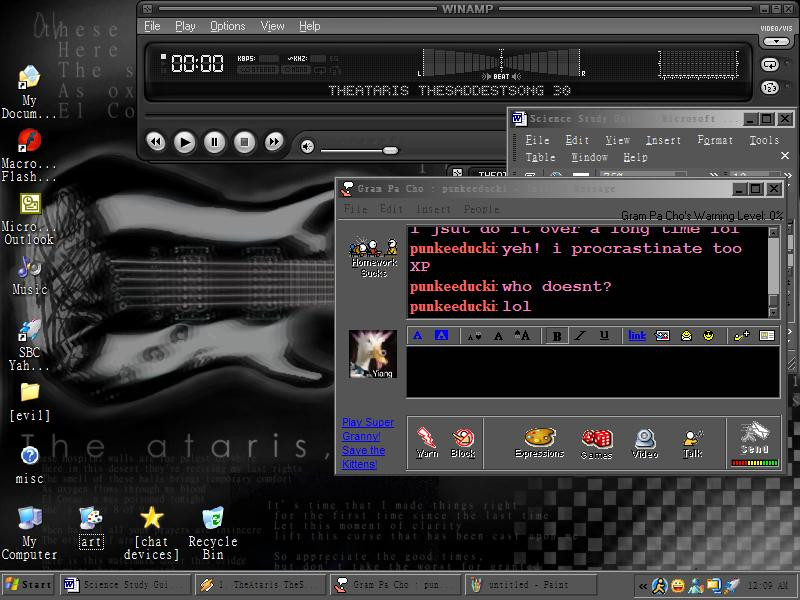
Task: Select the Macromedia Flash desktop shortcut
Action: pos(29,155)
